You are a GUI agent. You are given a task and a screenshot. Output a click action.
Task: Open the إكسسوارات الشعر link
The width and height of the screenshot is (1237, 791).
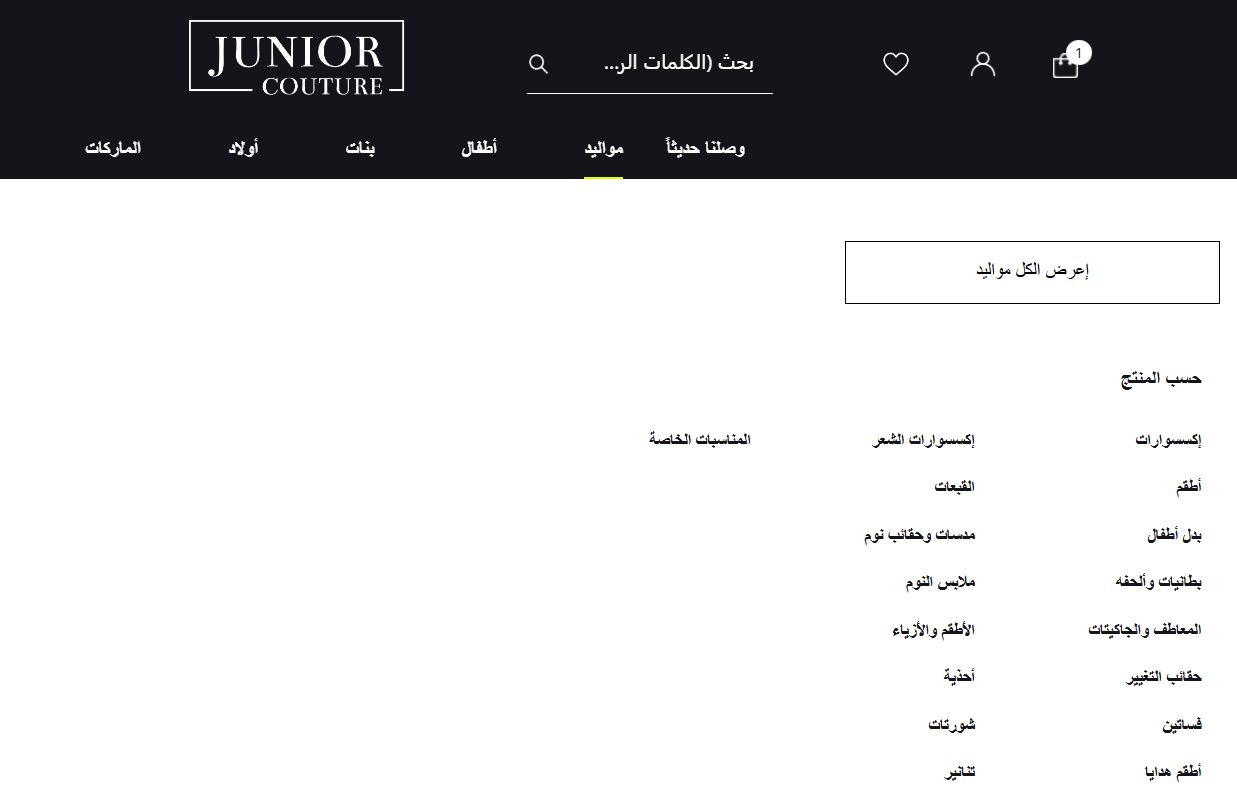pyautogui.click(x=923, y=439)
